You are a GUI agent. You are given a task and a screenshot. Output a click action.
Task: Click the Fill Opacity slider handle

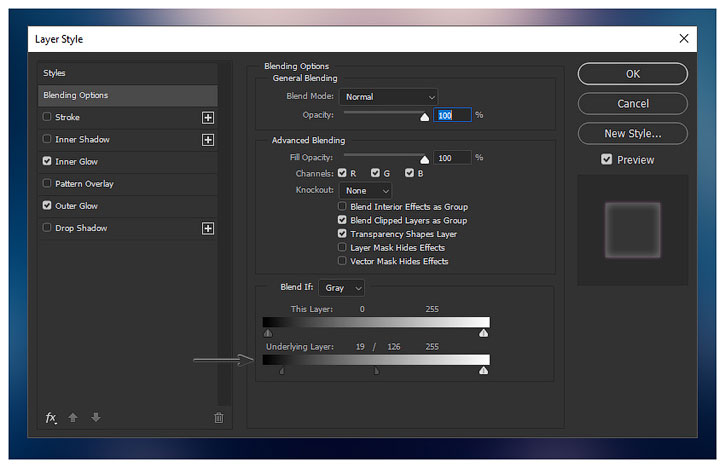(424, 159)
